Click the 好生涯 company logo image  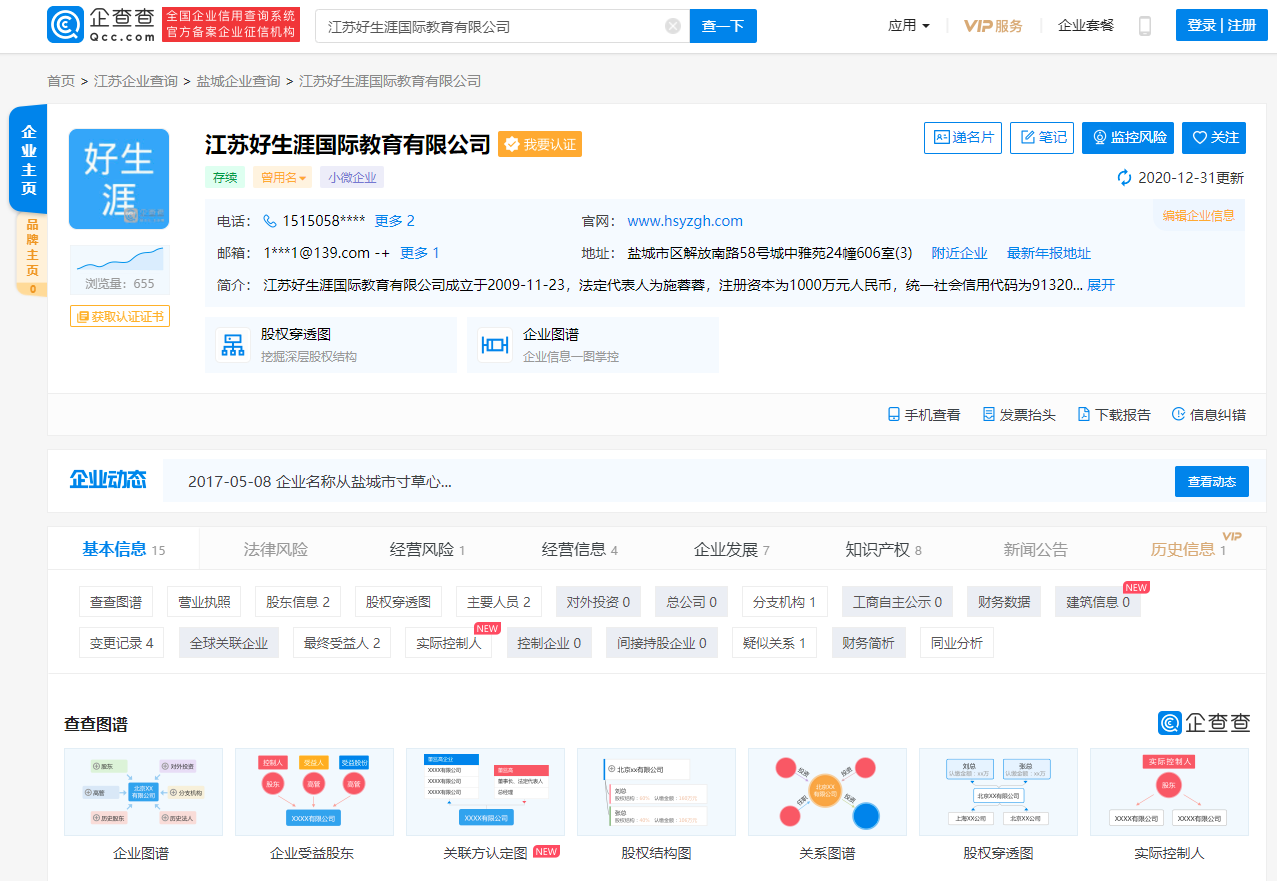pyautogui.click(x=119, y=179)
